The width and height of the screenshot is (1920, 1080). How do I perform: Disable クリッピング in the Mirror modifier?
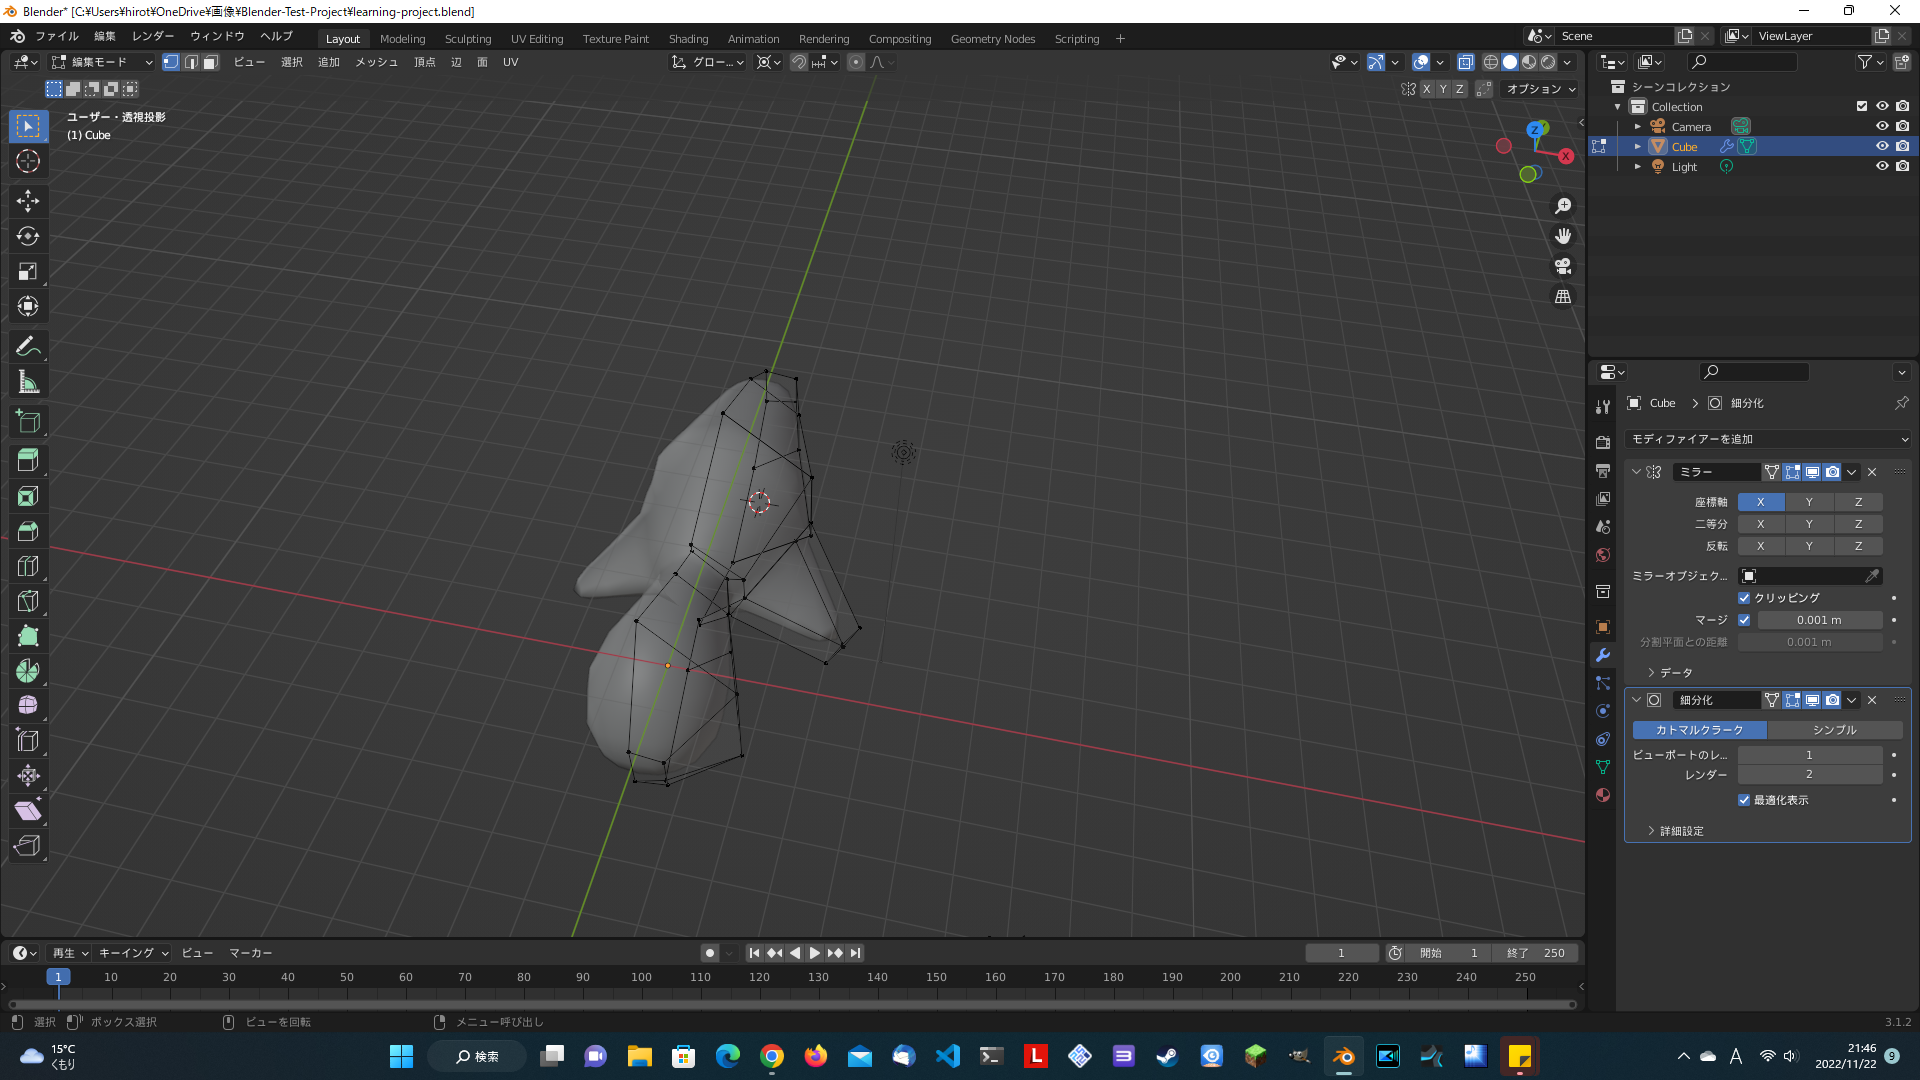[x=1744, y=597]
